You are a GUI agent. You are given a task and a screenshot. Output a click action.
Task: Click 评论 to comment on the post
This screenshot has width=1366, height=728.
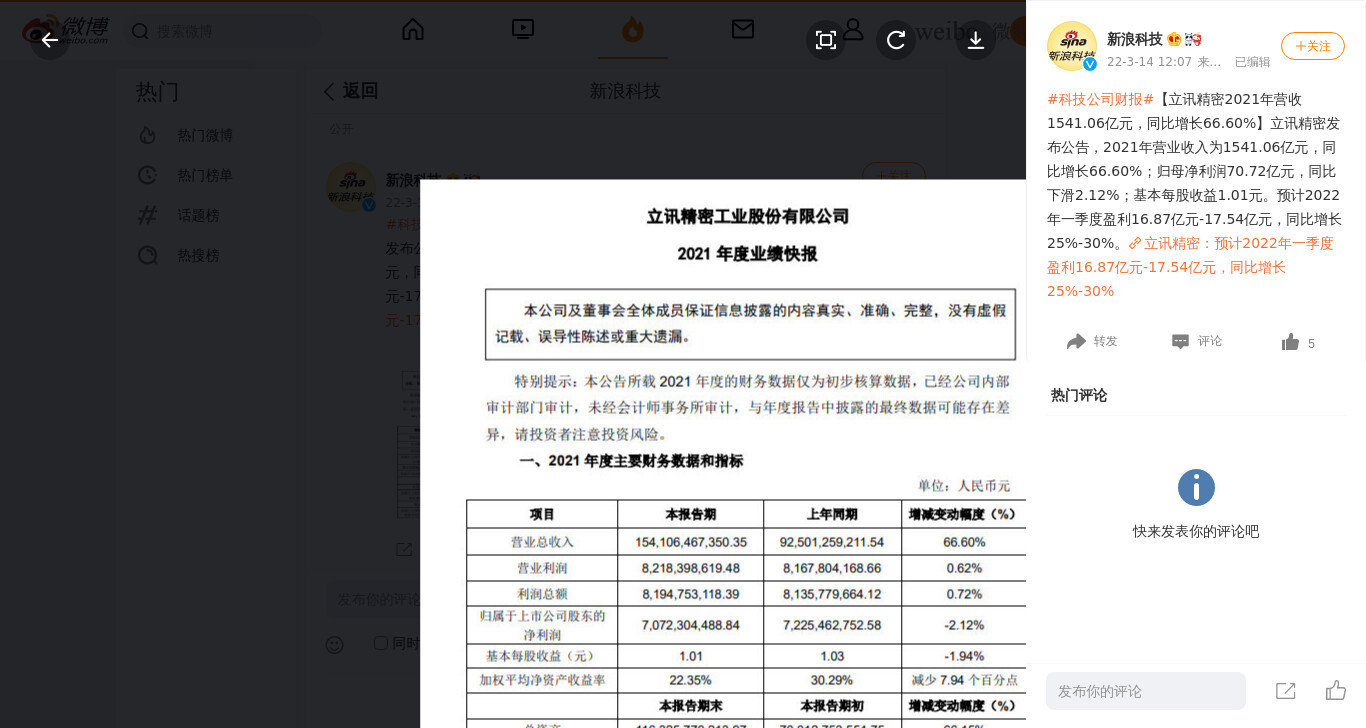pos(1197,341)
